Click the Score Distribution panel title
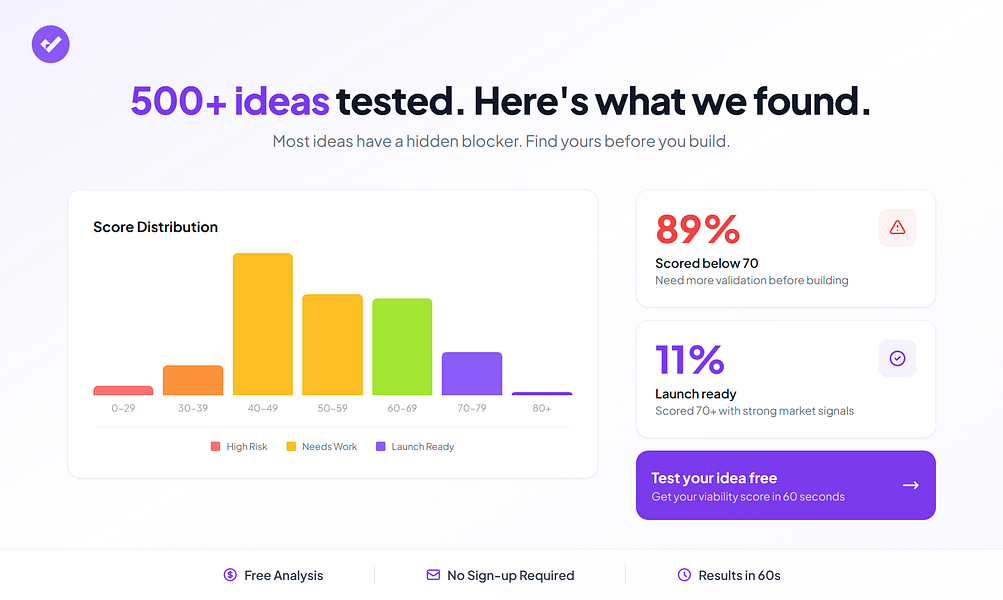 pyautogui.click(x=155, y=227)
